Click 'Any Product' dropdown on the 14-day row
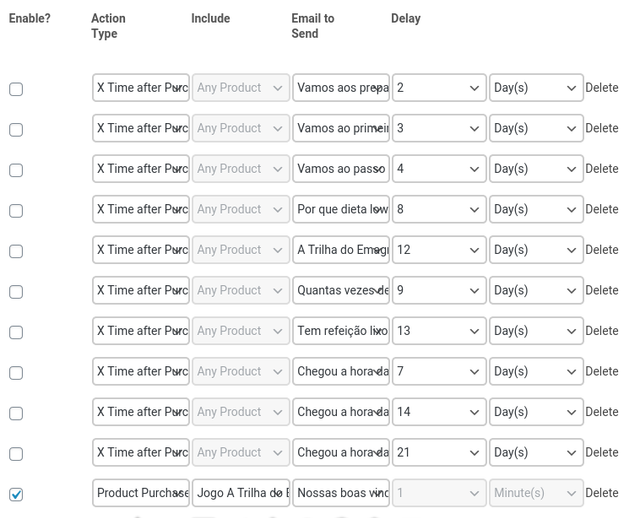This screenshot has width=640, height=518. pos(241,411)
